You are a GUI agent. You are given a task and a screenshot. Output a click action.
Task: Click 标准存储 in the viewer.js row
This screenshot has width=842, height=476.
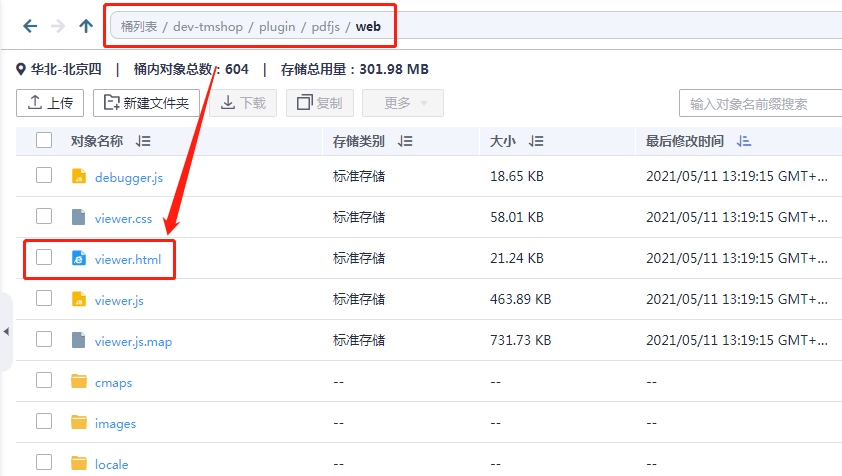click(359, 299)
